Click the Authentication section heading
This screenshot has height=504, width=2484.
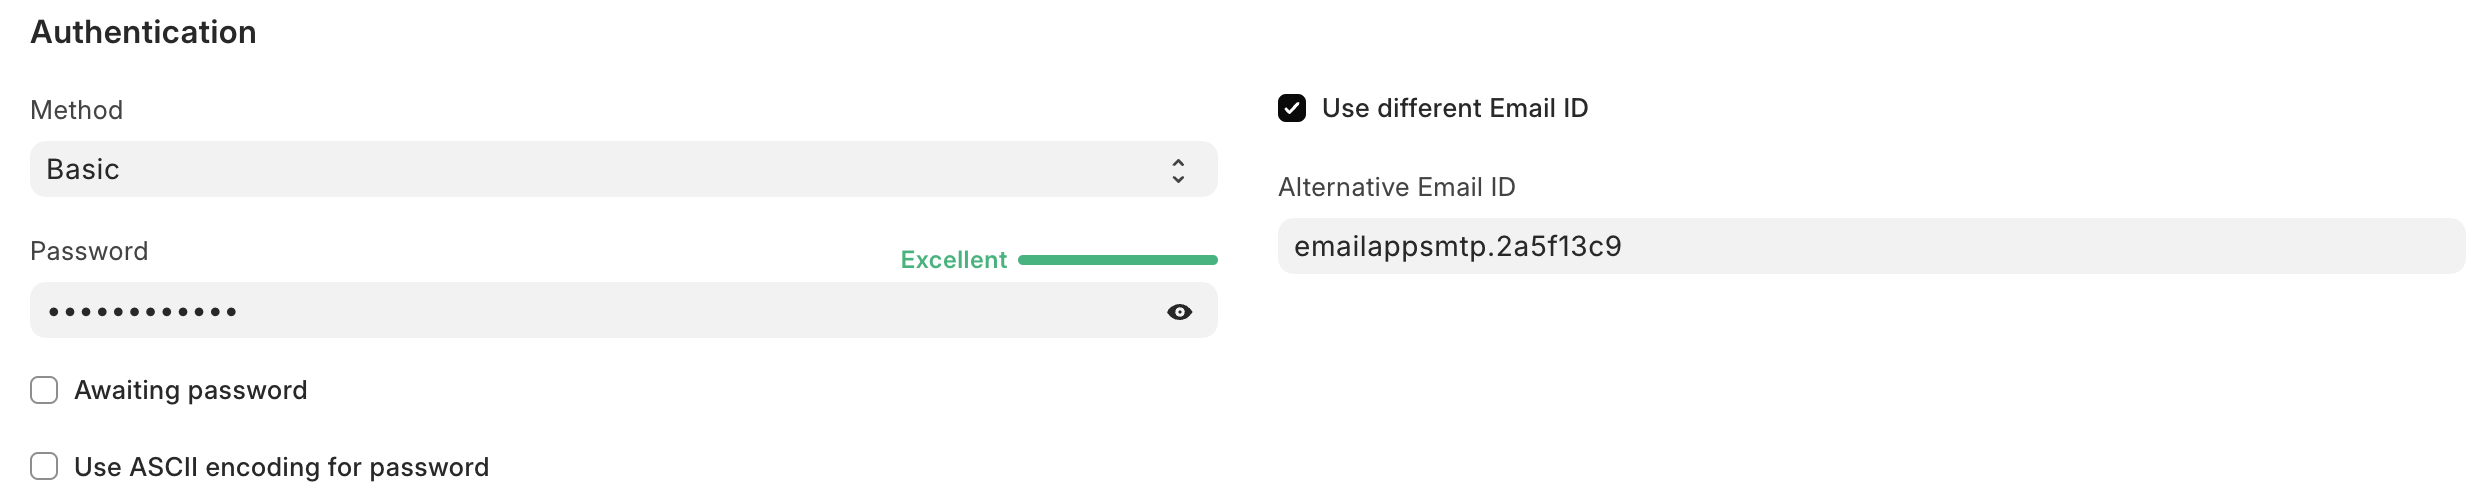143,32
